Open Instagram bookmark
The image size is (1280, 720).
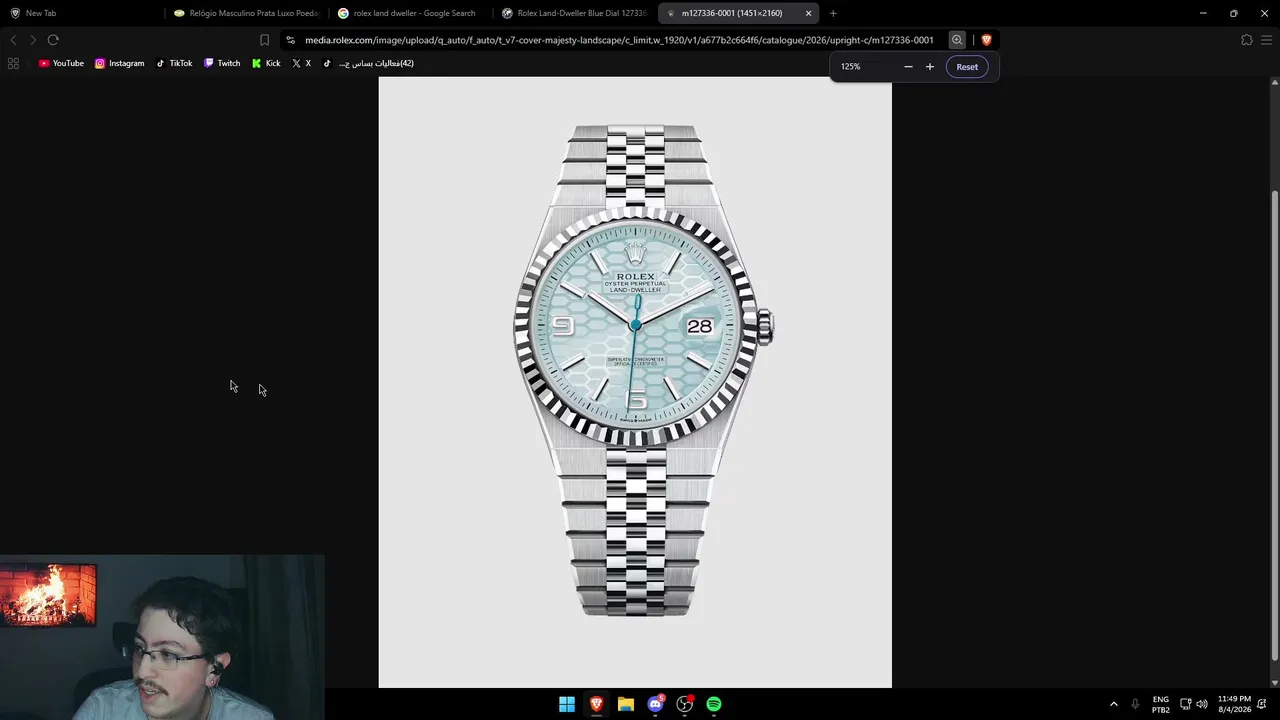[x=120, y=63]
